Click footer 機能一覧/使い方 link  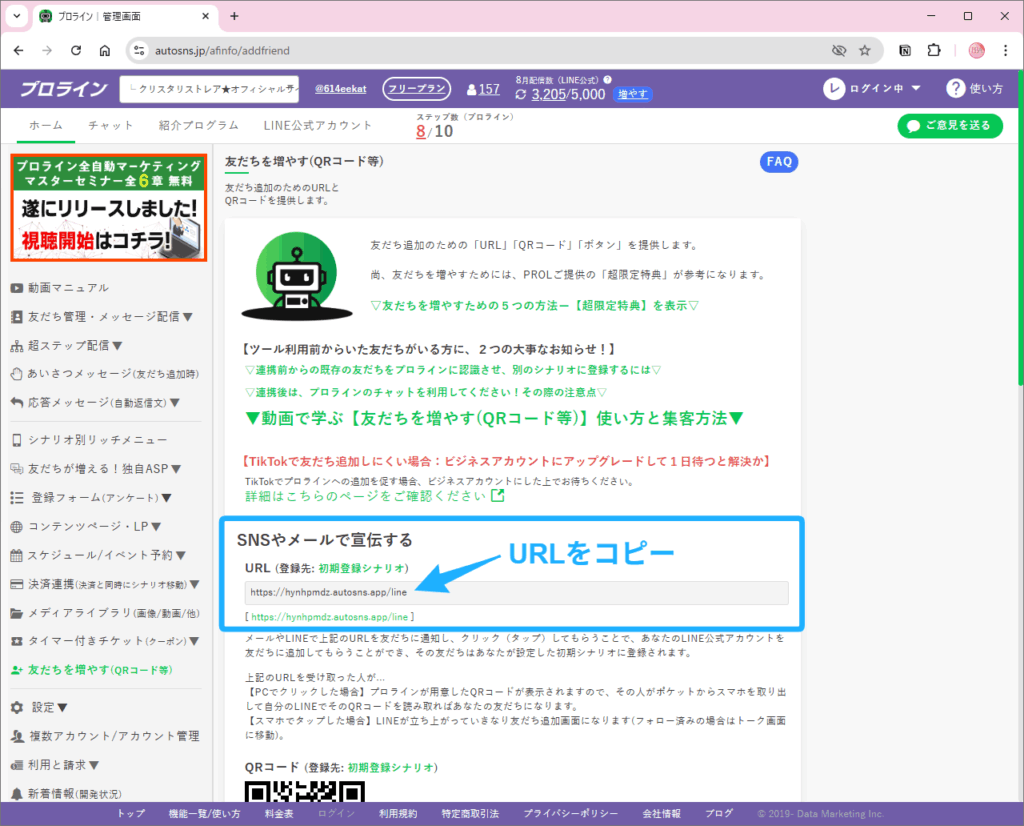[204, 814]
